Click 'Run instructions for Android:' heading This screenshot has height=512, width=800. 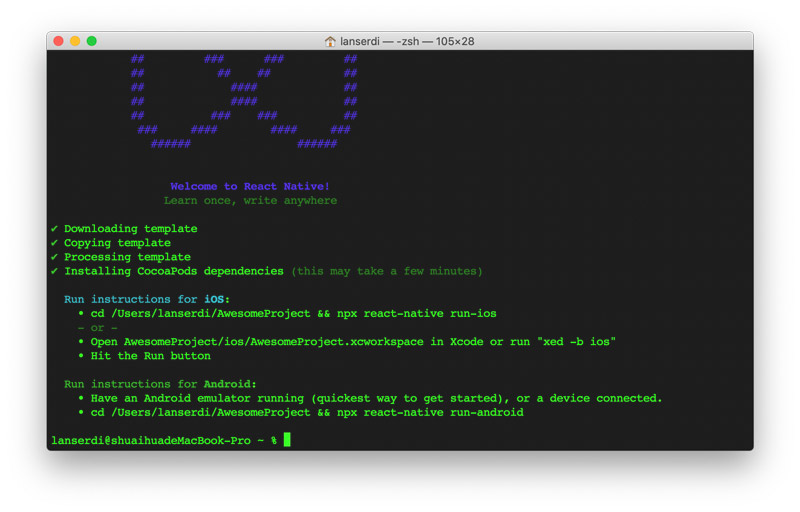(x=160, y=384)
